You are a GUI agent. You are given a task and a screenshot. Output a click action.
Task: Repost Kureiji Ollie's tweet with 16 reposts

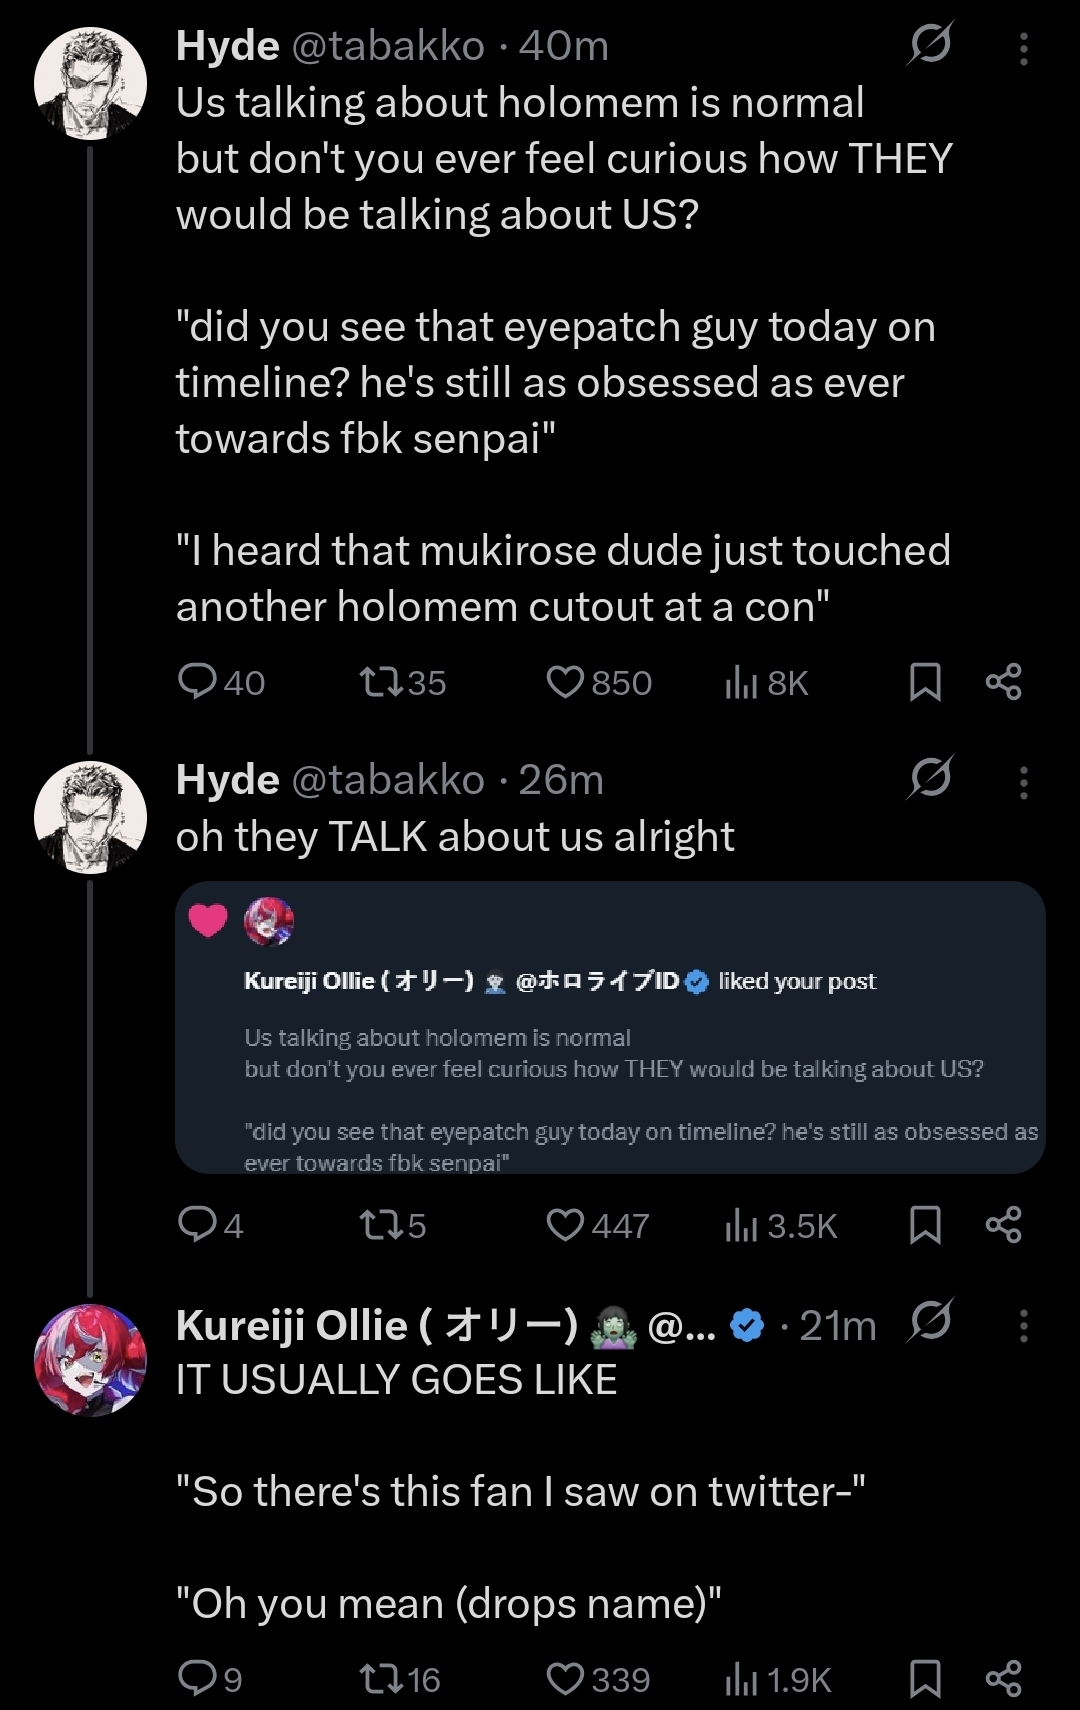[x=380, y=1679]
